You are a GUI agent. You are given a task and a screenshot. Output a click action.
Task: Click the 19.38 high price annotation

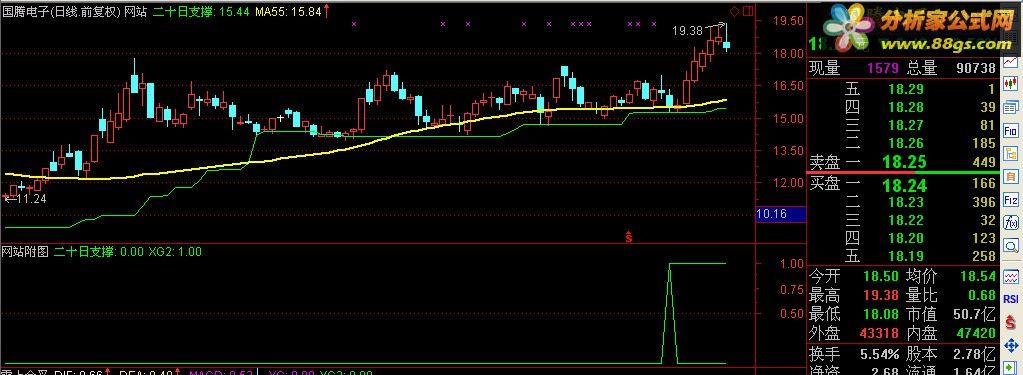point(687,30)
